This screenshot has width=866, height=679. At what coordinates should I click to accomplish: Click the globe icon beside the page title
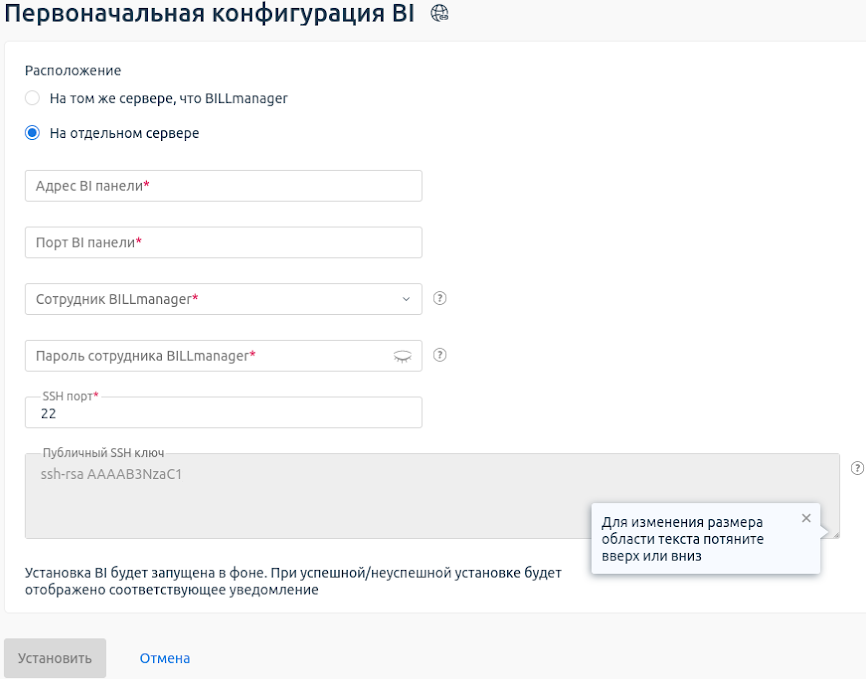point(439,14)
